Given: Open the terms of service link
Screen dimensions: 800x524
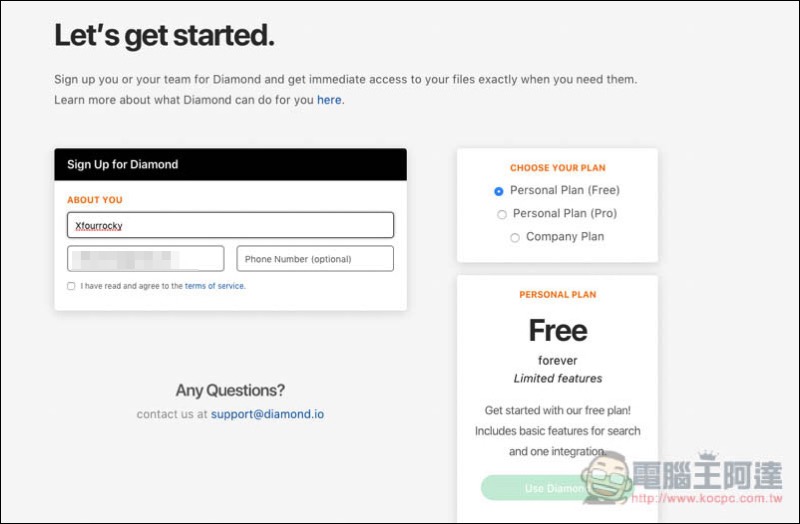Looking at the screenshot, I should (214, 286).
